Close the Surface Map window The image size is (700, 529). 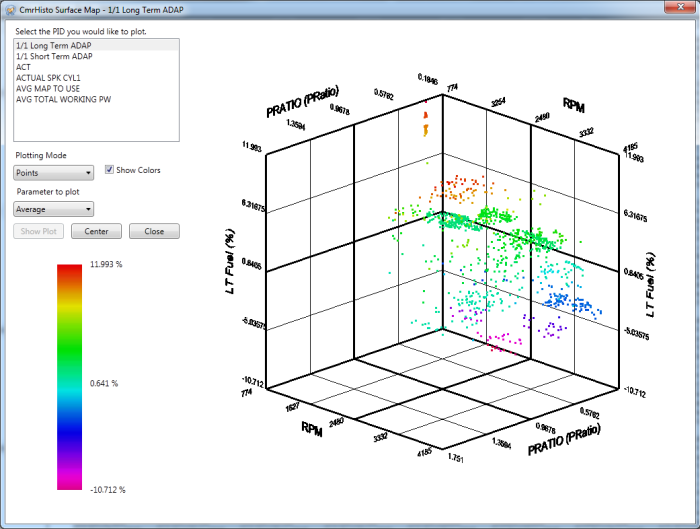680,7
